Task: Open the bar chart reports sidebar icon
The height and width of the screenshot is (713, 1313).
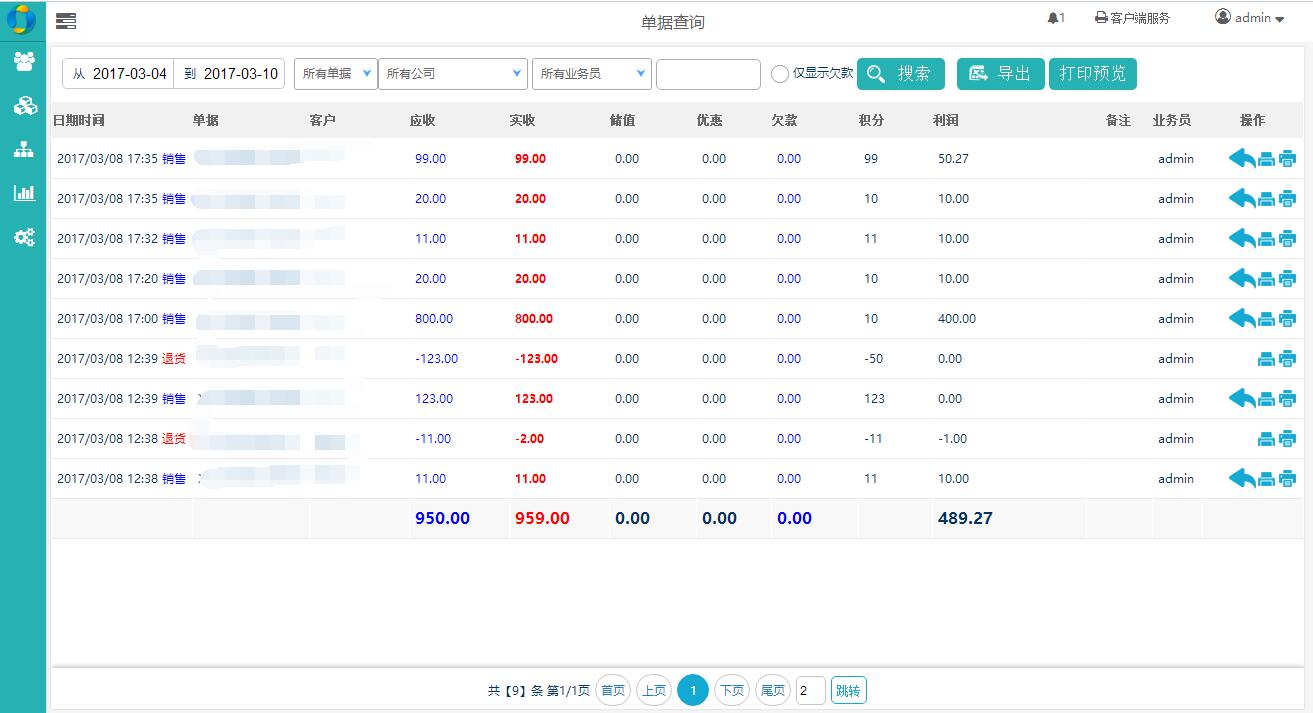Action: pyautogui.click(x=24, y=193)
